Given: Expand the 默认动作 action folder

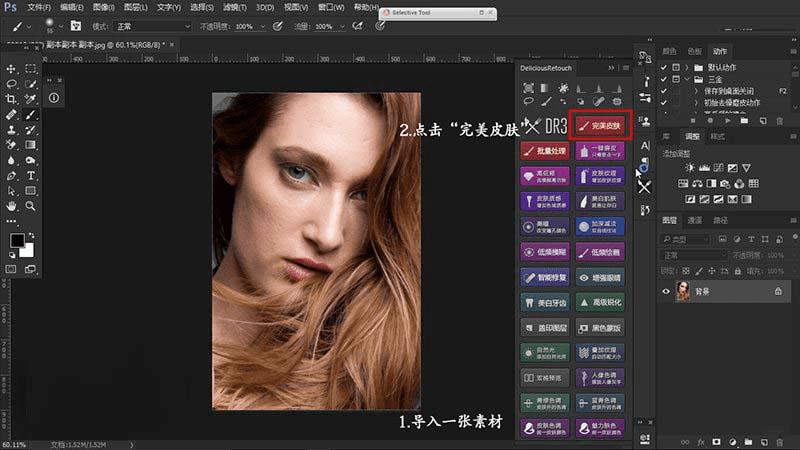Looking at the screenshot, I should tap(687, 66).
